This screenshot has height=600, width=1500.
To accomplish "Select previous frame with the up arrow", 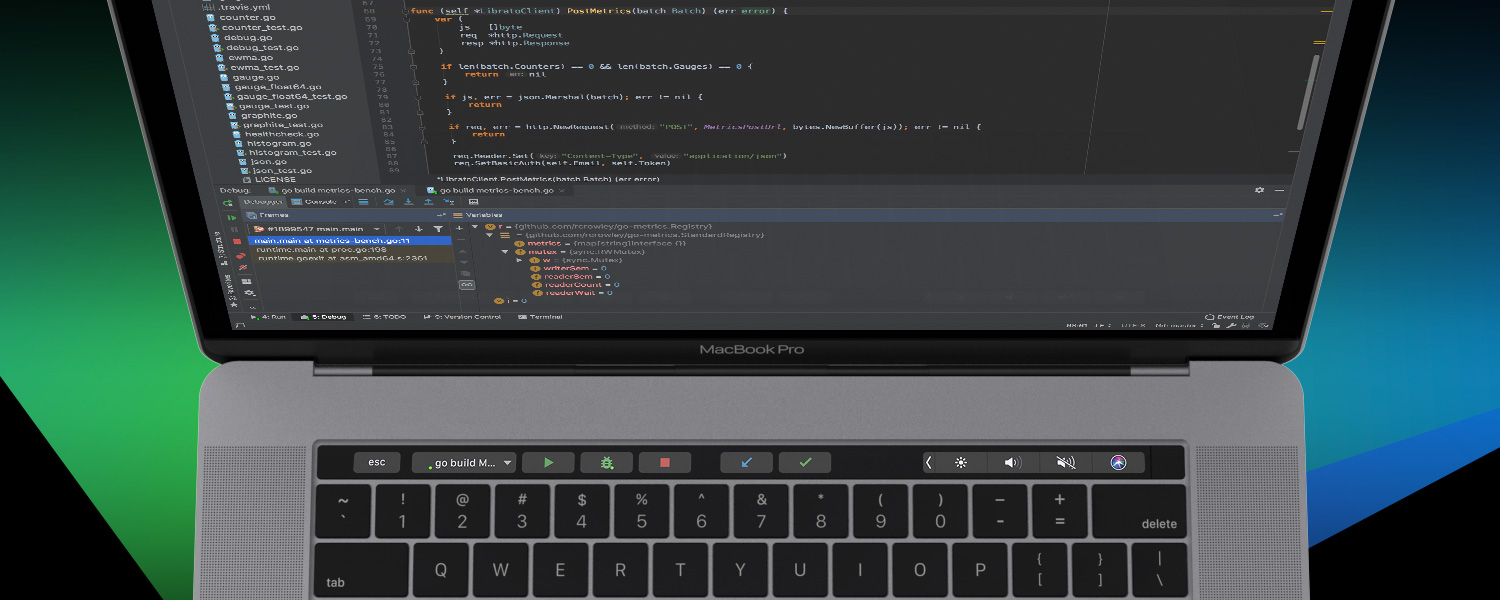I will (399, 229).
